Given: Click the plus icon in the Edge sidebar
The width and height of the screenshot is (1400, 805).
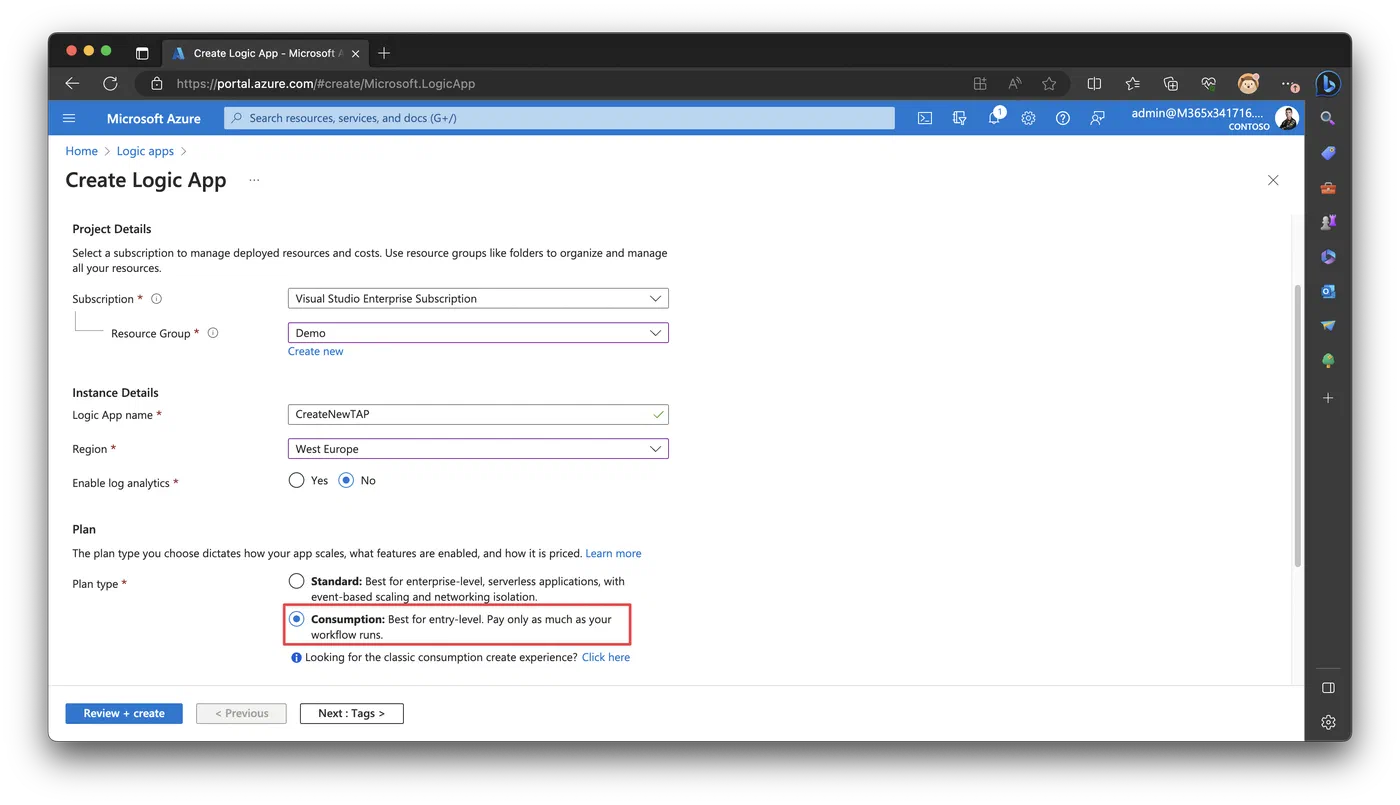Looking at the screenshot, I should coord(1328,398).
